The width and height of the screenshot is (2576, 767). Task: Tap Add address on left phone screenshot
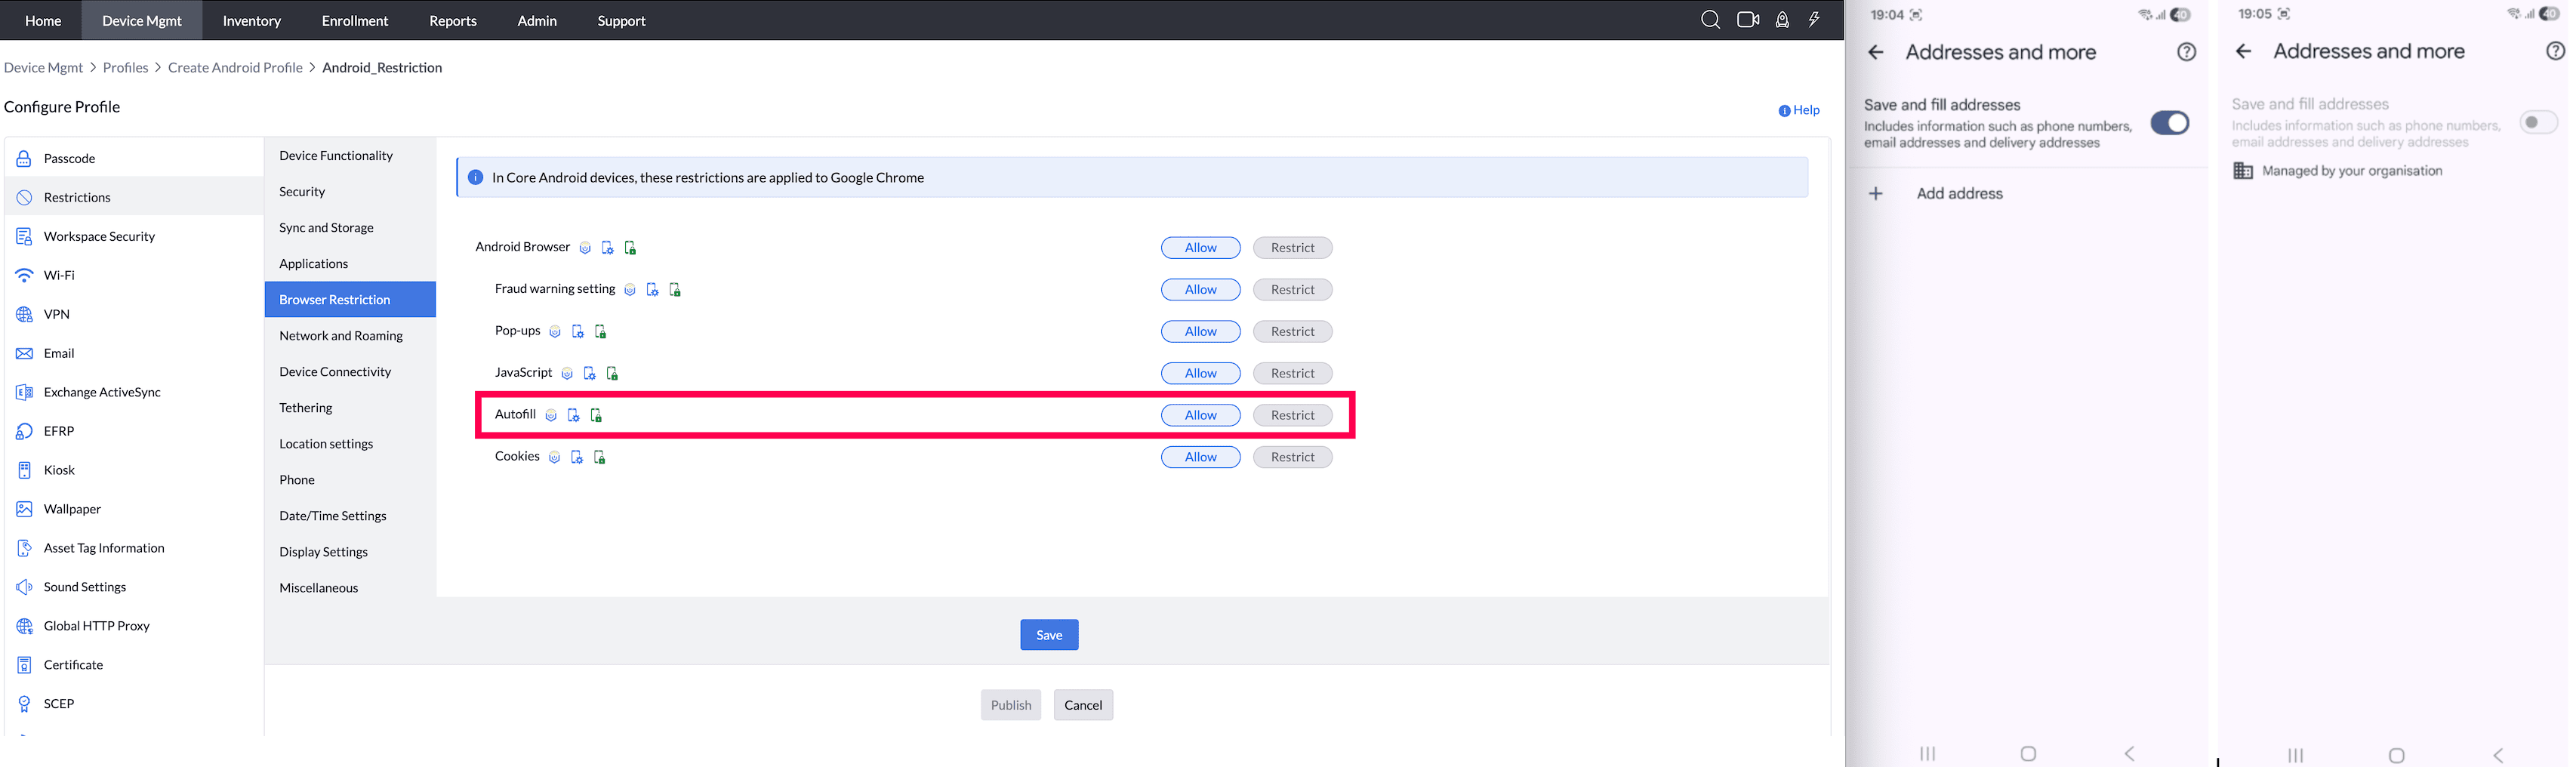point(1959,194)
